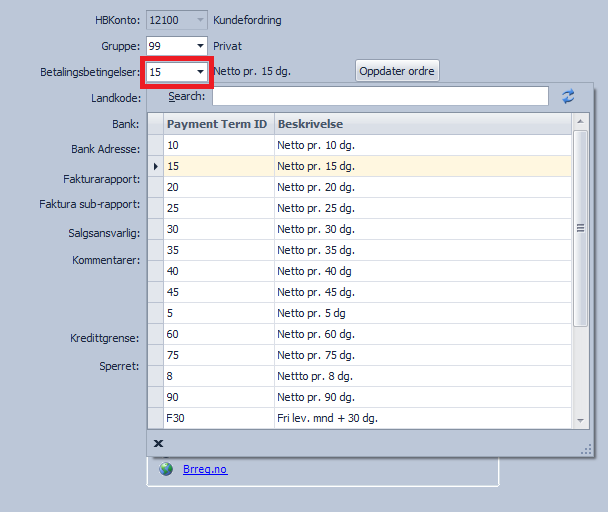608x512 pixels.
Task: Expand the Gruppe dropdown
Action: pos(200,46)
